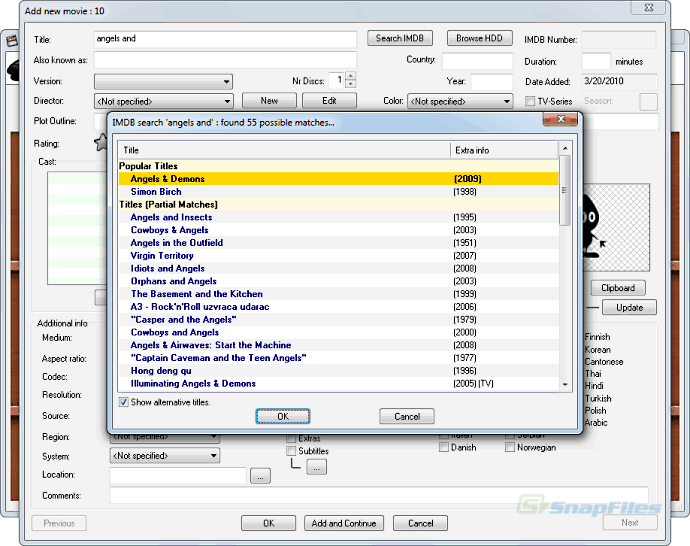Click Location browse ellipsis button
The image size is (690, 546).
(261, 476)
